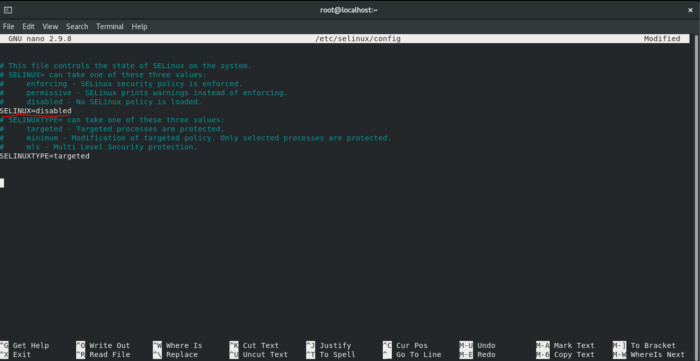Click the Mark Text shortcut label
Image resolution: width=700 pixels, height=361 pixels.
coord(574,345)
